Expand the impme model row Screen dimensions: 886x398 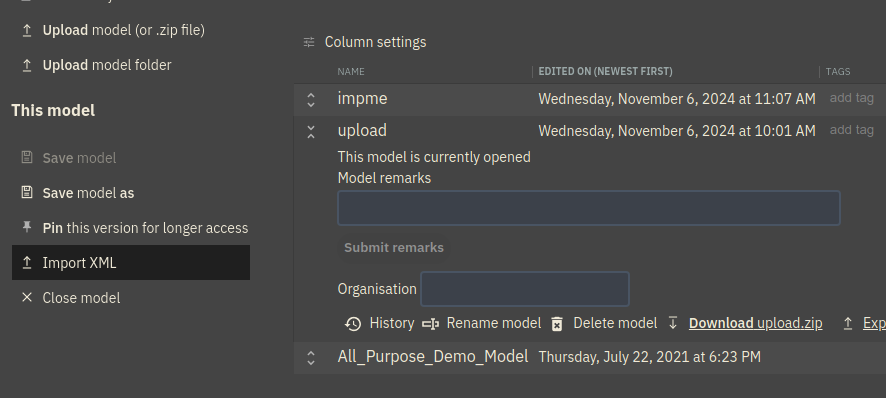tap(311, 100)
